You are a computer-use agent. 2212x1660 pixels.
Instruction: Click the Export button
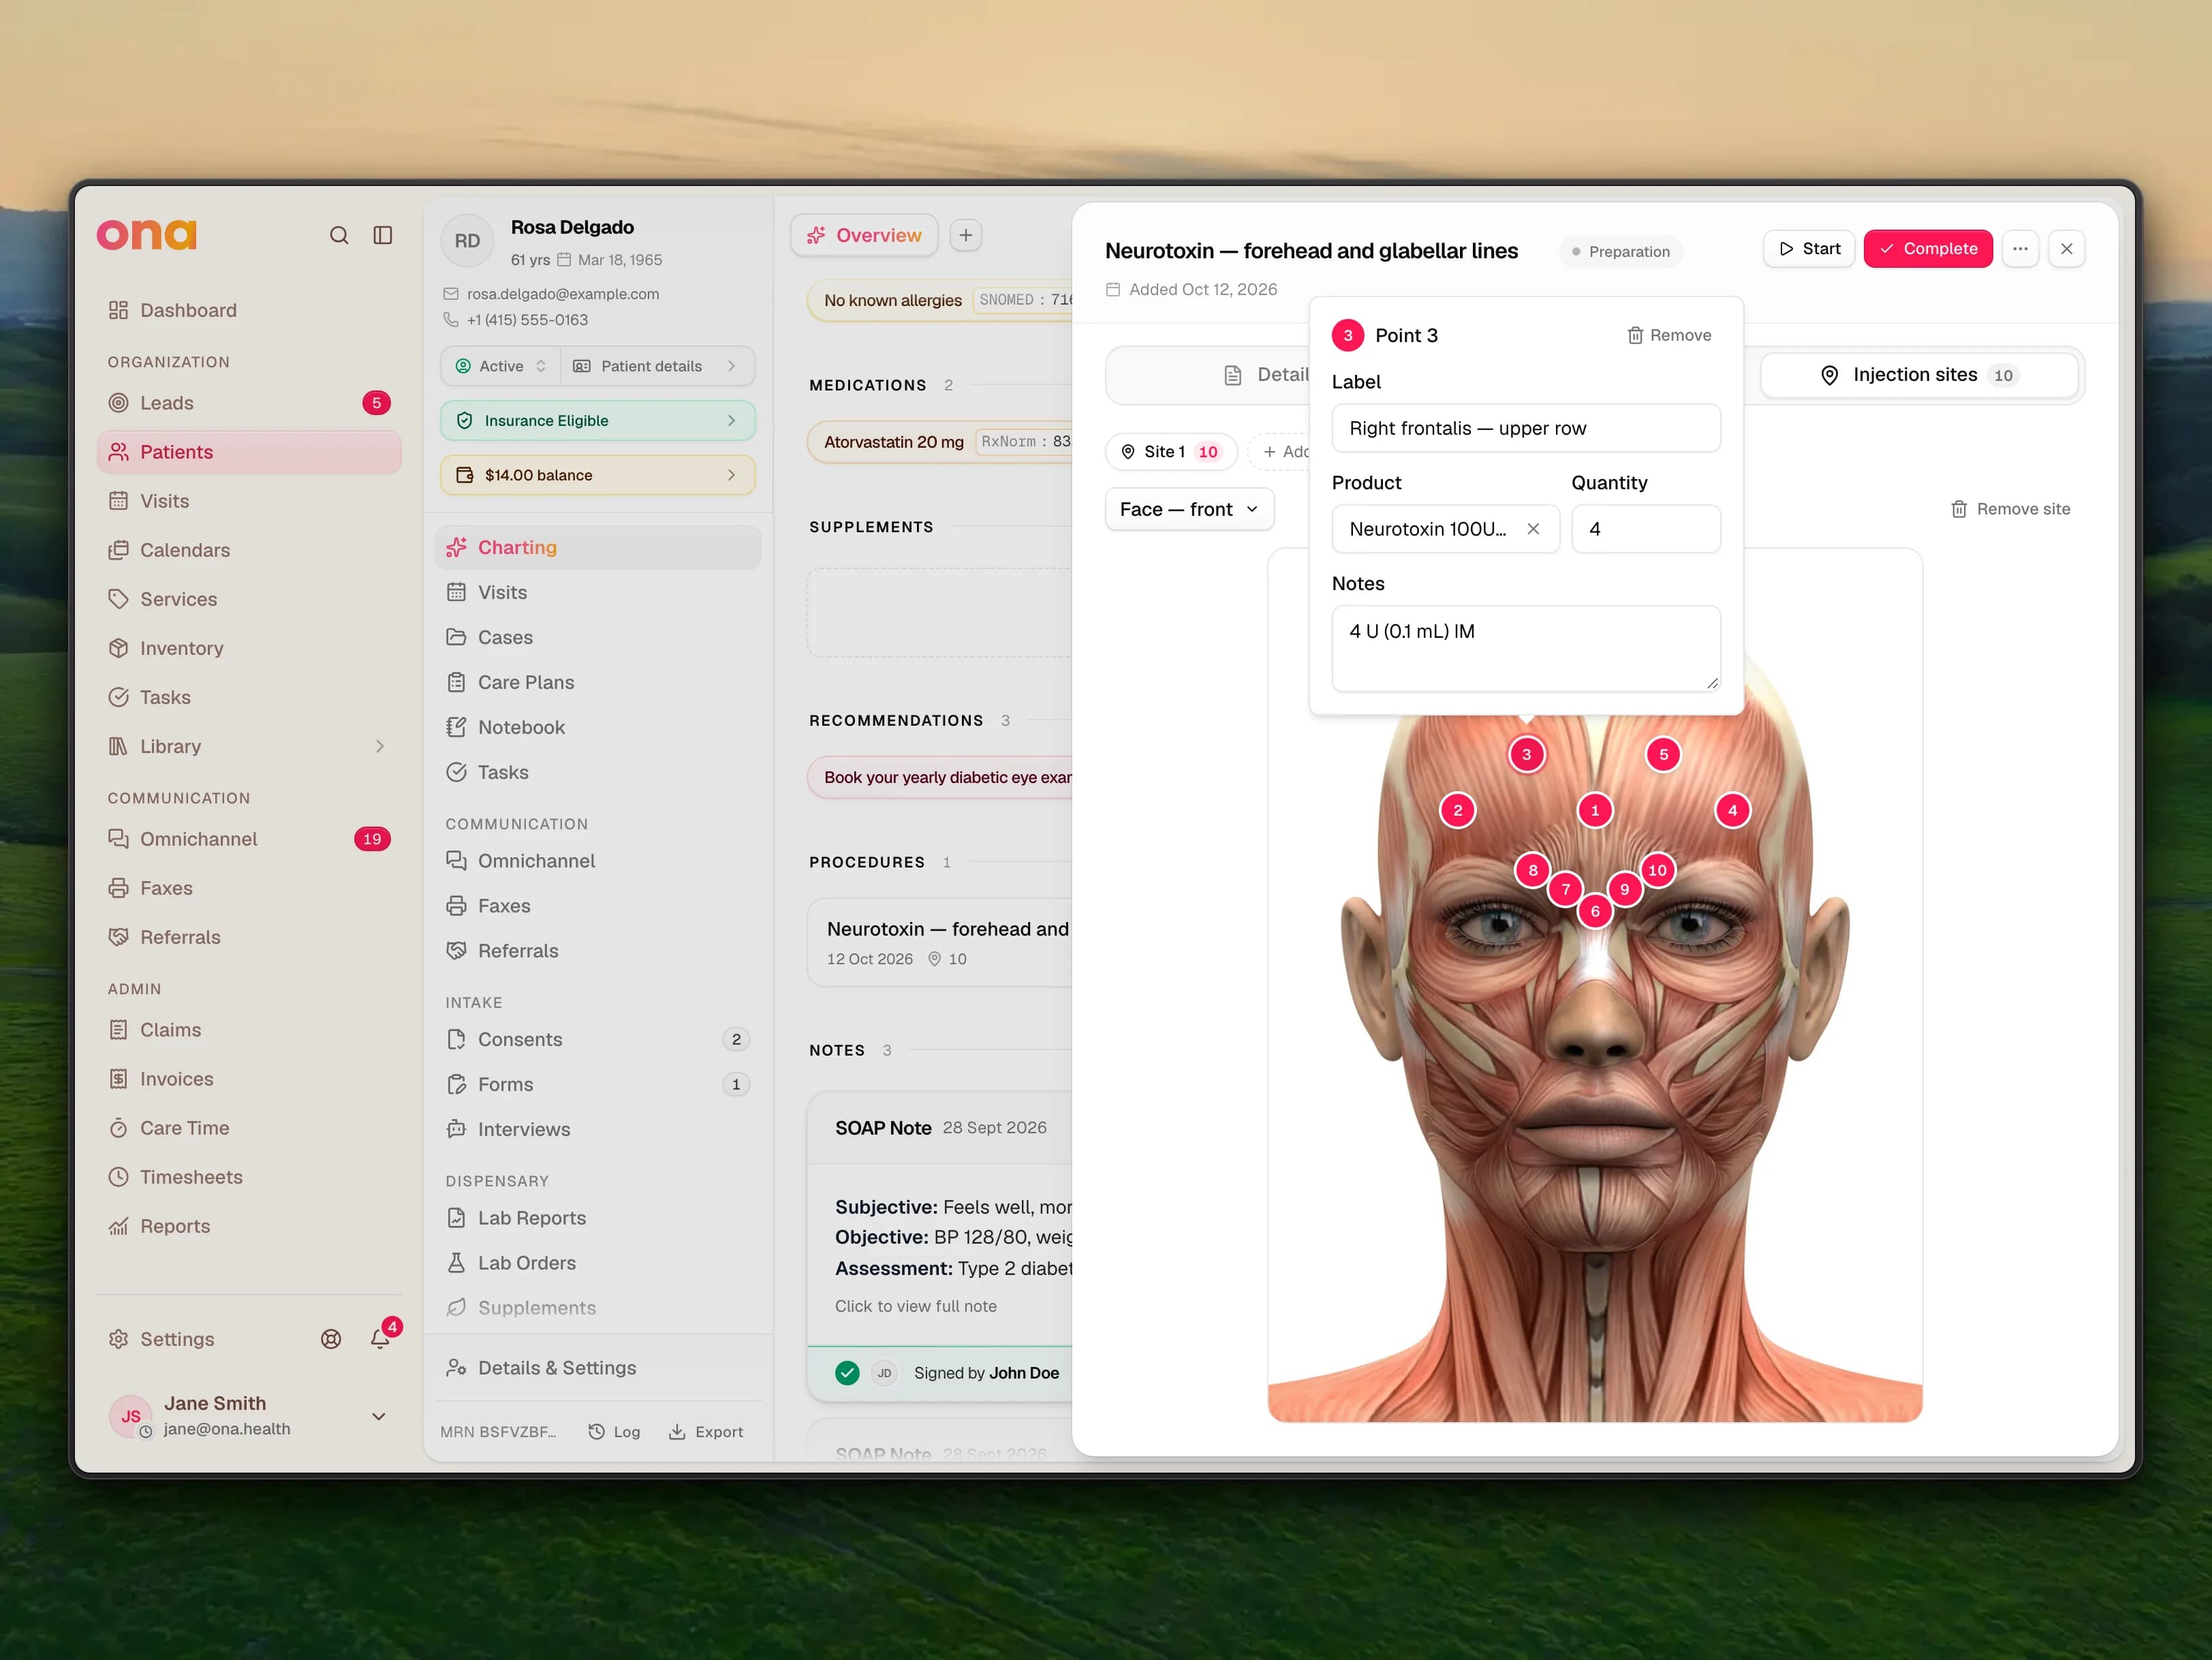click(706, 1432)
